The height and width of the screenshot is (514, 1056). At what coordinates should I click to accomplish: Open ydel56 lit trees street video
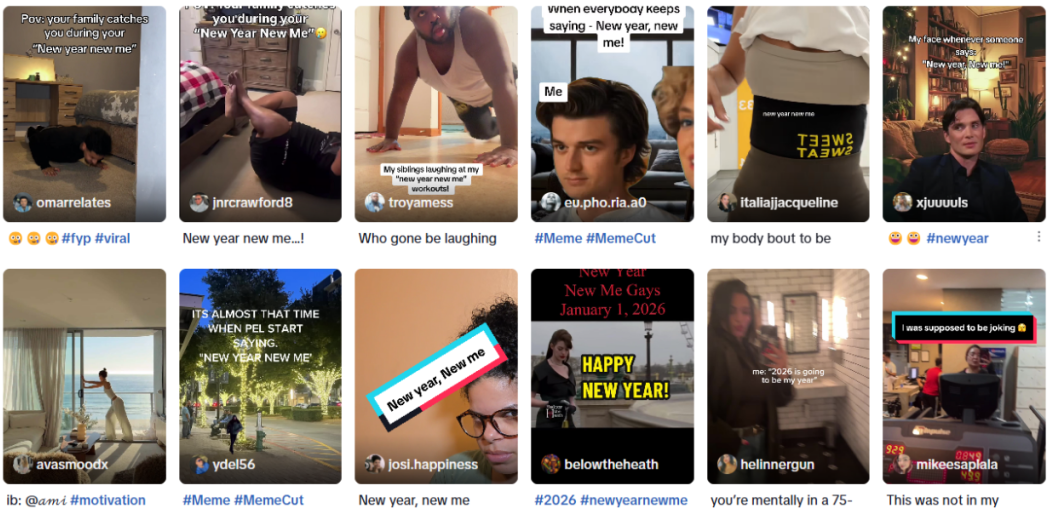pyautogui.click(x=260, y=376)
